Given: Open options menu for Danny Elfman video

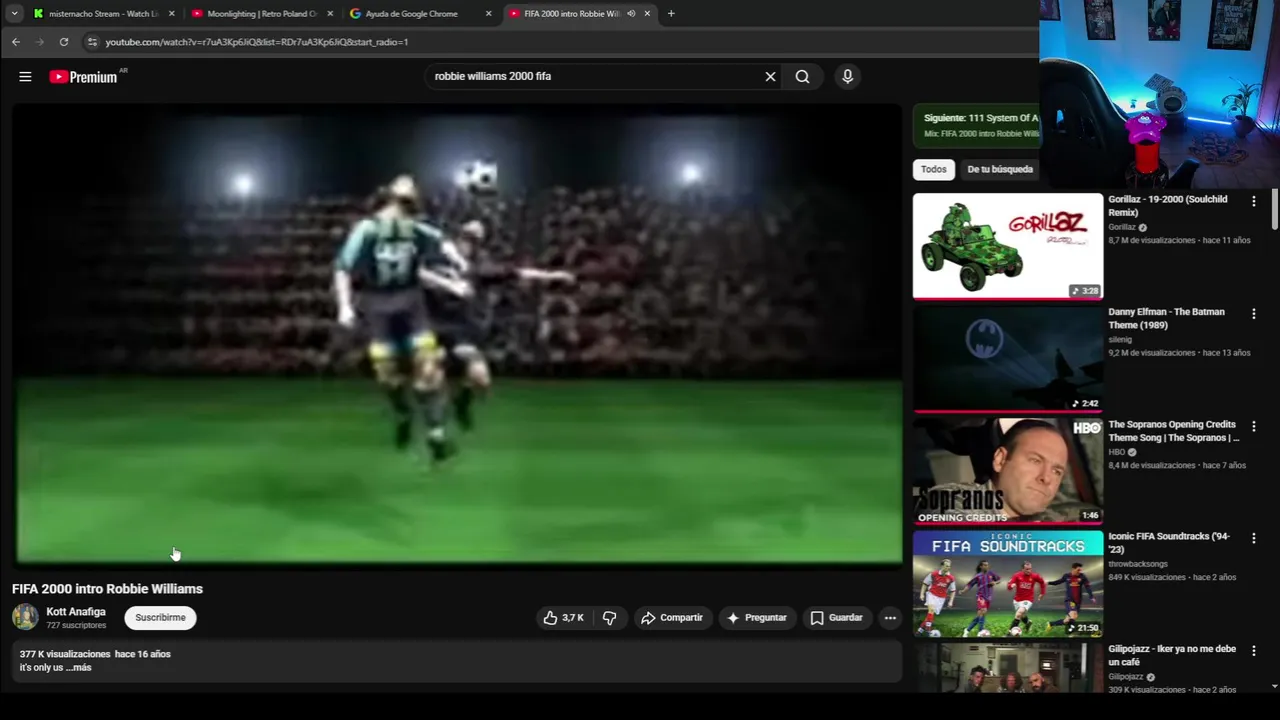Looking at the screenshot, I should pos(1253,314).
